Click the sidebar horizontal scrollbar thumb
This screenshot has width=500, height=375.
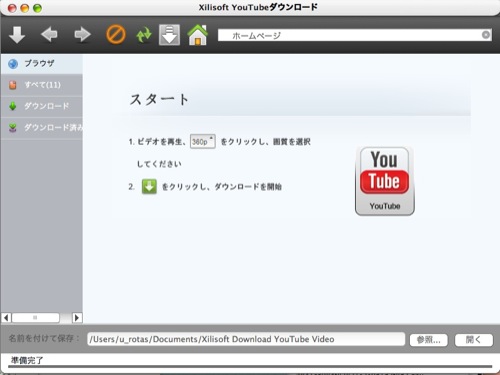click(x=36, y=317)
